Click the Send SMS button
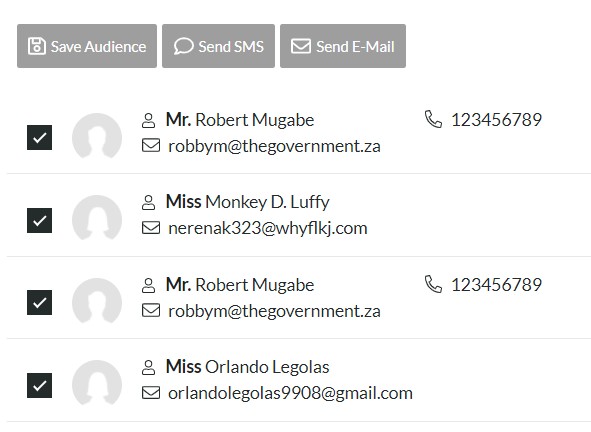 (218, 46)
